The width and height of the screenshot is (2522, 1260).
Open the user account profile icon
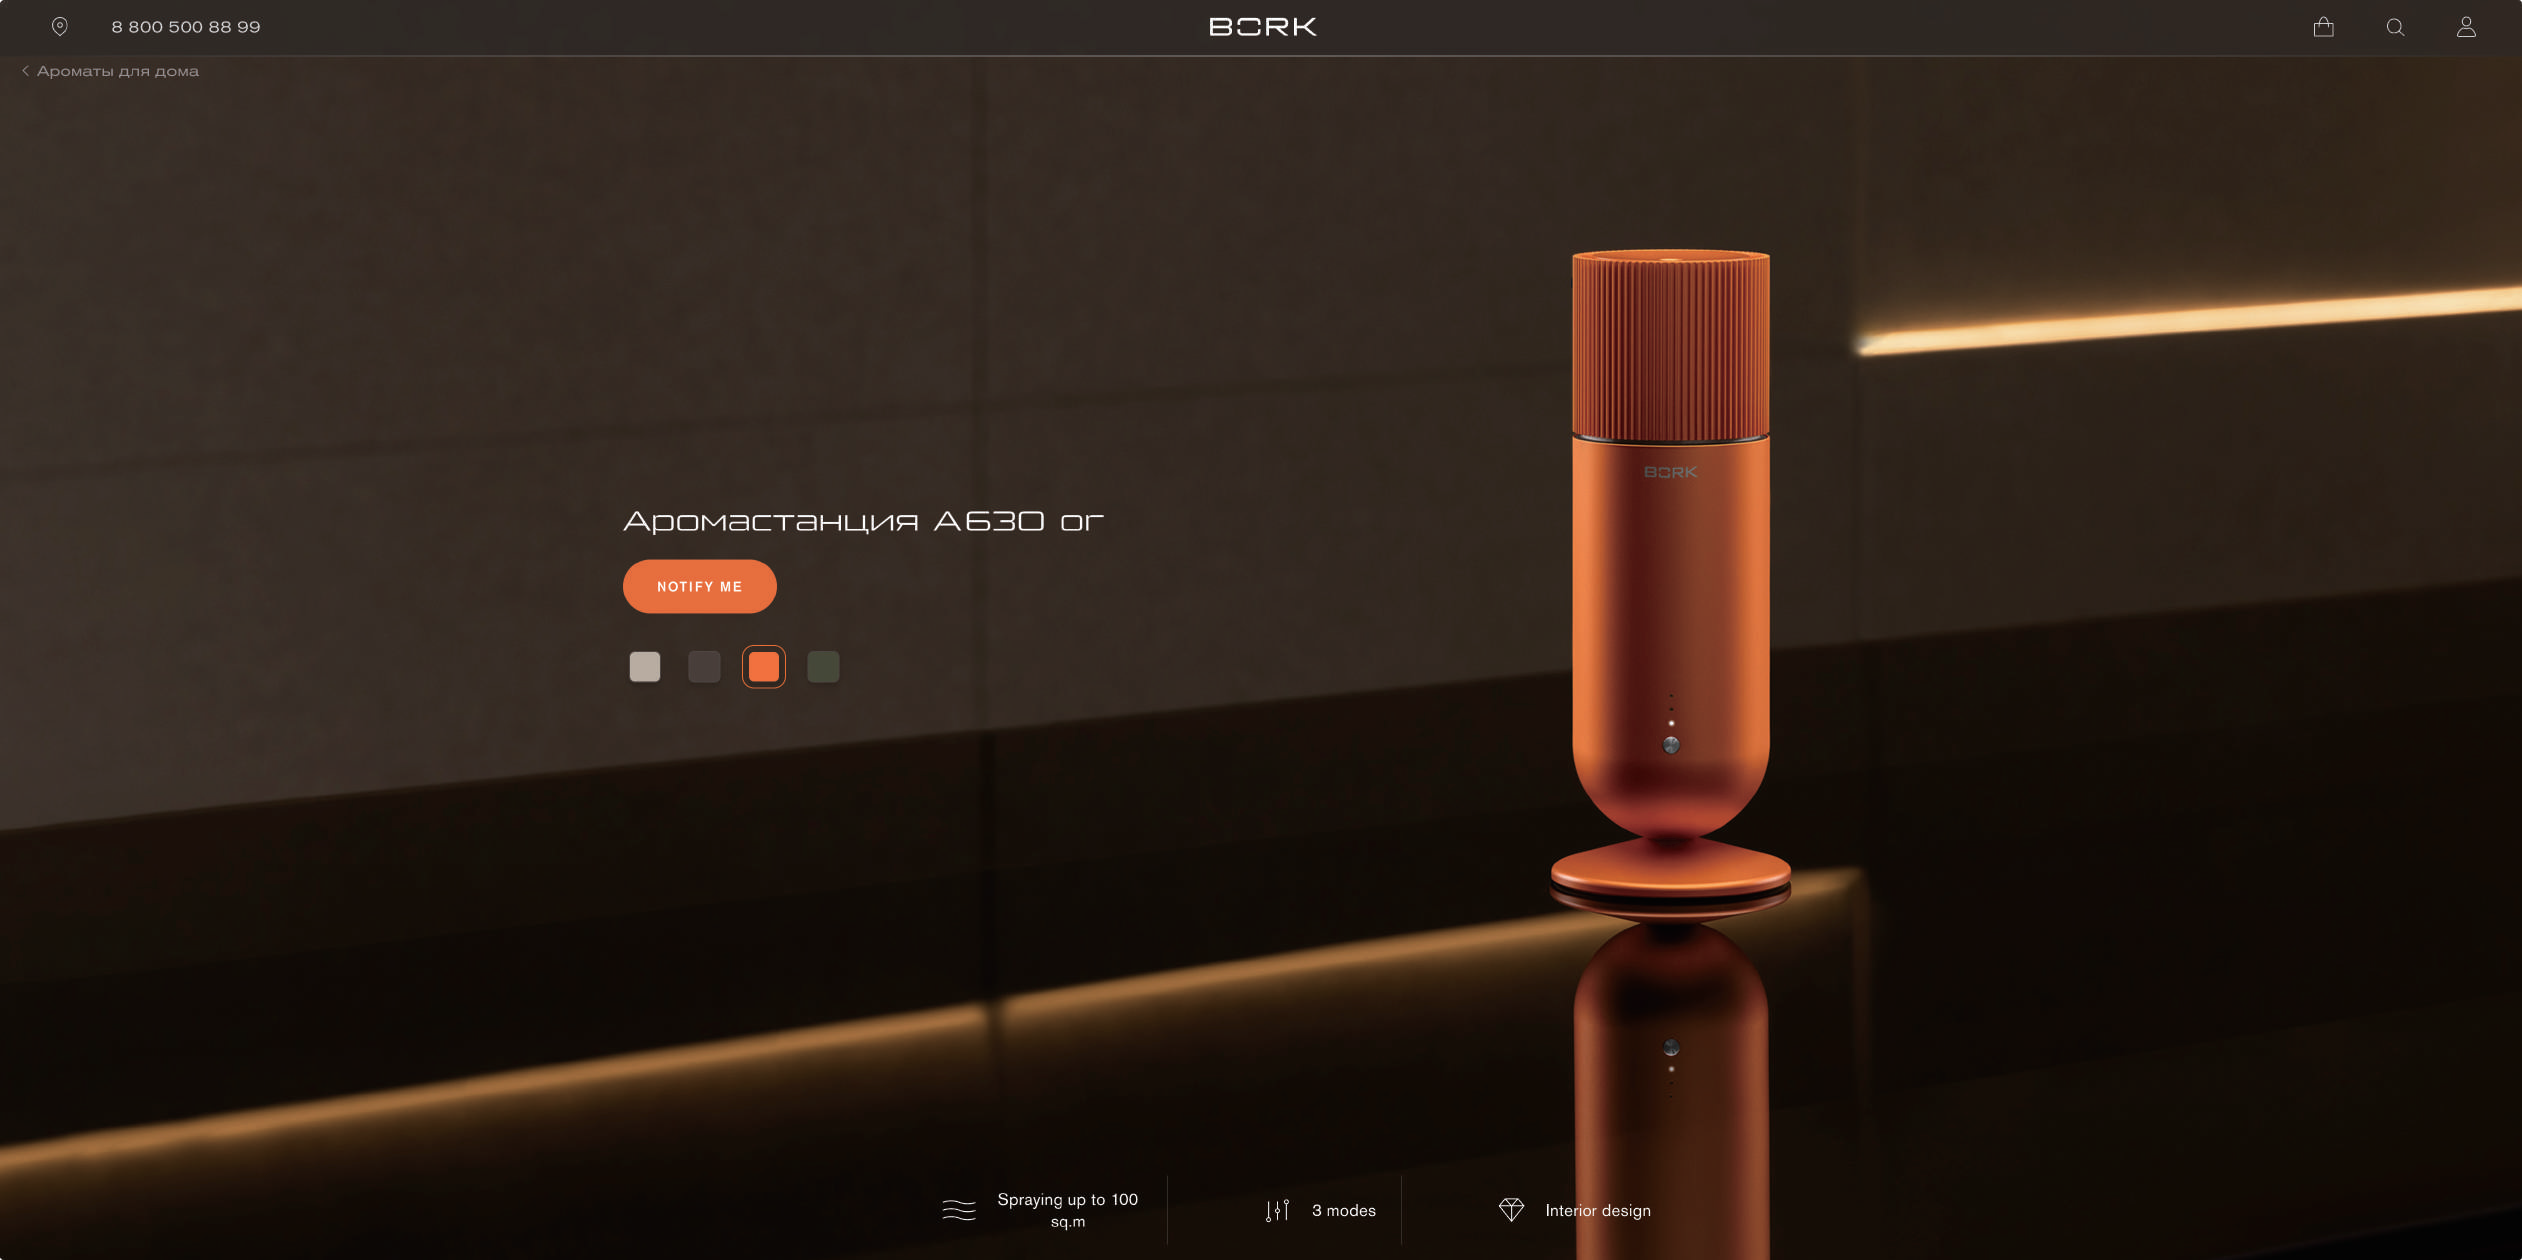(x=2466, y=27)
